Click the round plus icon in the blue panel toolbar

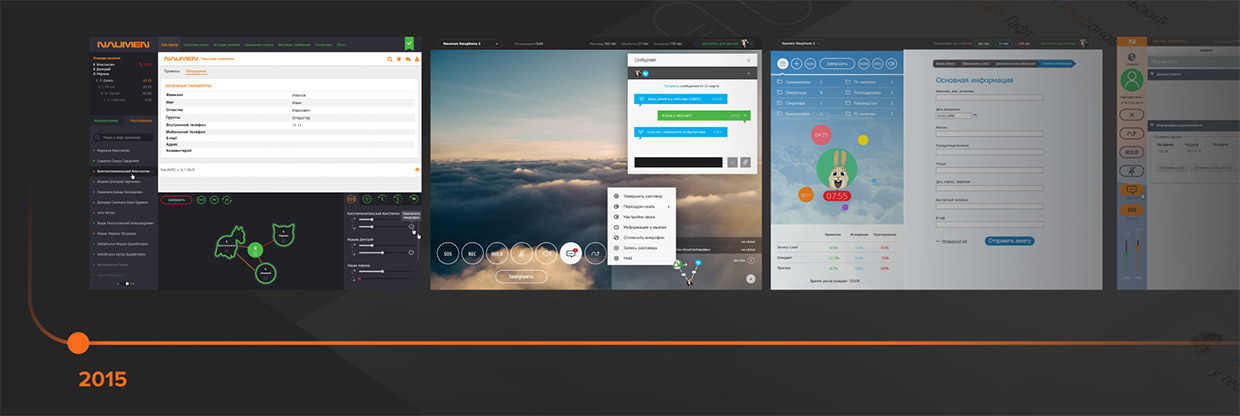[x=797, y=64]
